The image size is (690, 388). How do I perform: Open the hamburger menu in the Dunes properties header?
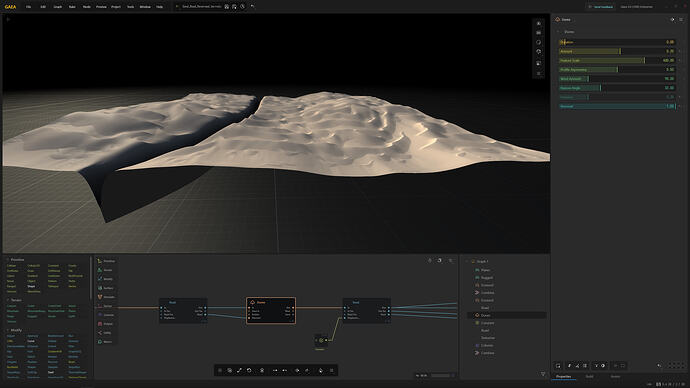tap(681, 19)
